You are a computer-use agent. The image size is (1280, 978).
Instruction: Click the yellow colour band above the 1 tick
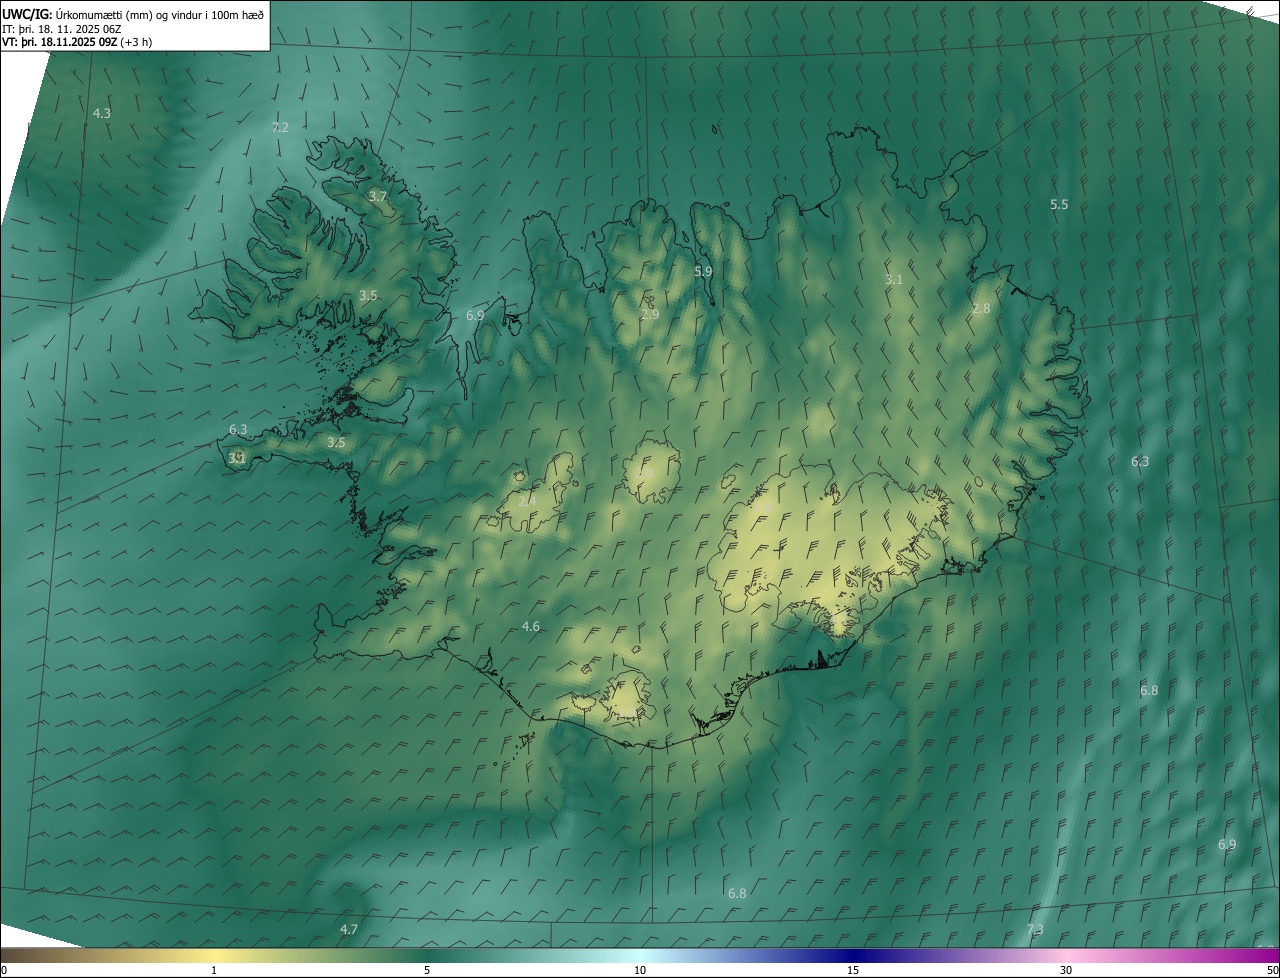coord(214,956)
